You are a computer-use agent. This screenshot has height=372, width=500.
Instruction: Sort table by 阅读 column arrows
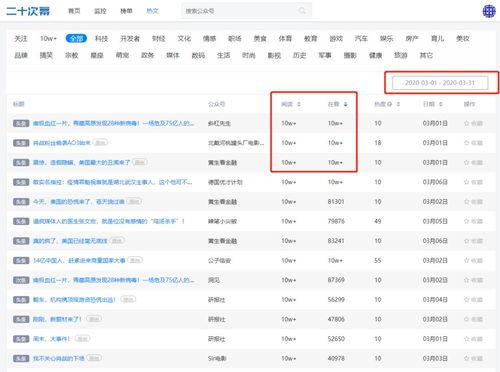coord(299,104)
